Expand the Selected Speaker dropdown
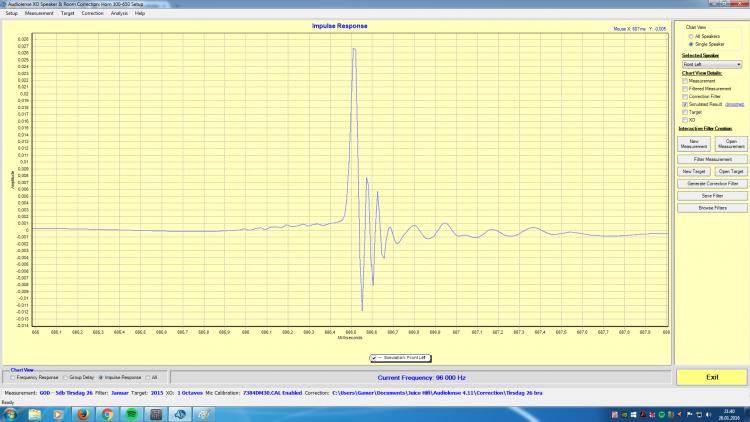 pyautogui.click(x=712, y=64)
